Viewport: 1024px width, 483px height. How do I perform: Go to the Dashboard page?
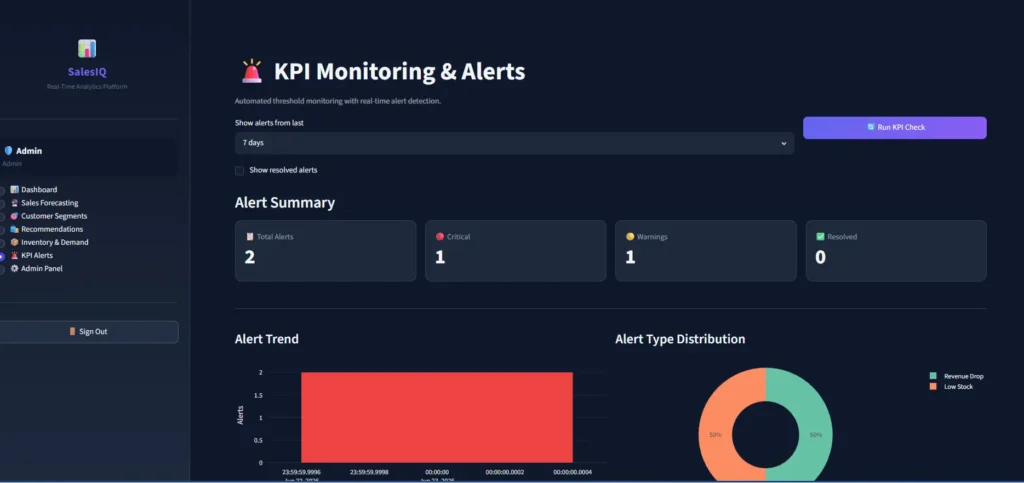click(x=39, y=190)
